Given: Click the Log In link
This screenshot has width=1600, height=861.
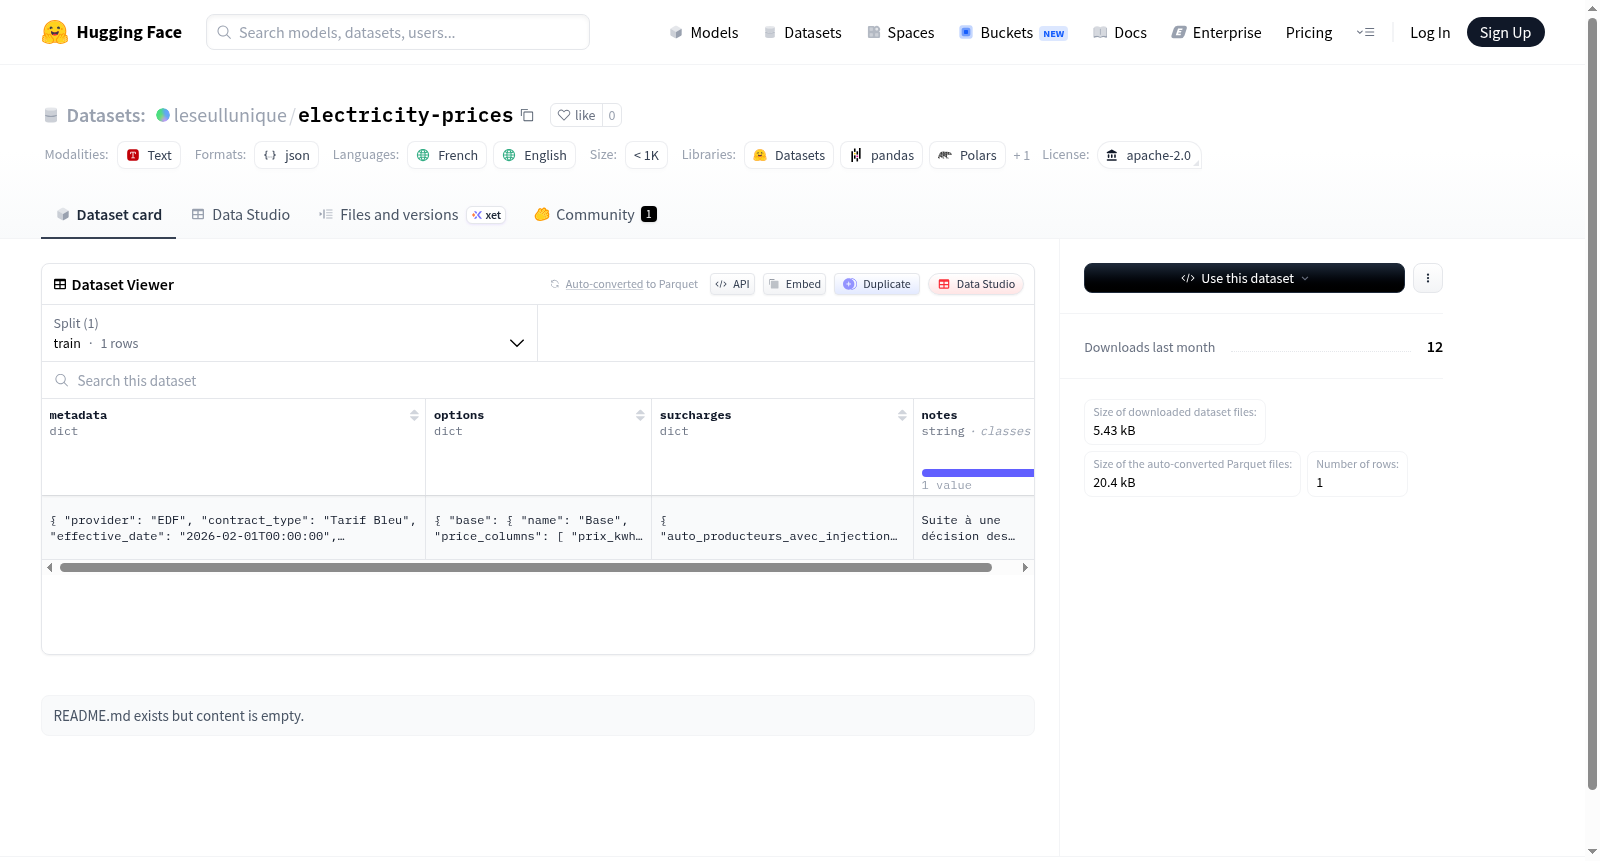Looking at the screenshot, I should (1430, 32).
